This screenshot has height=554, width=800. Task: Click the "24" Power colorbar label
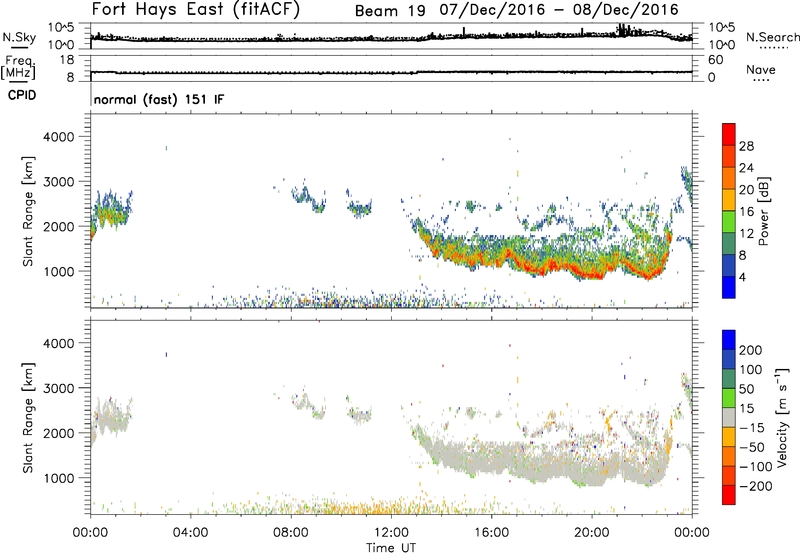[x=746, y=168]
